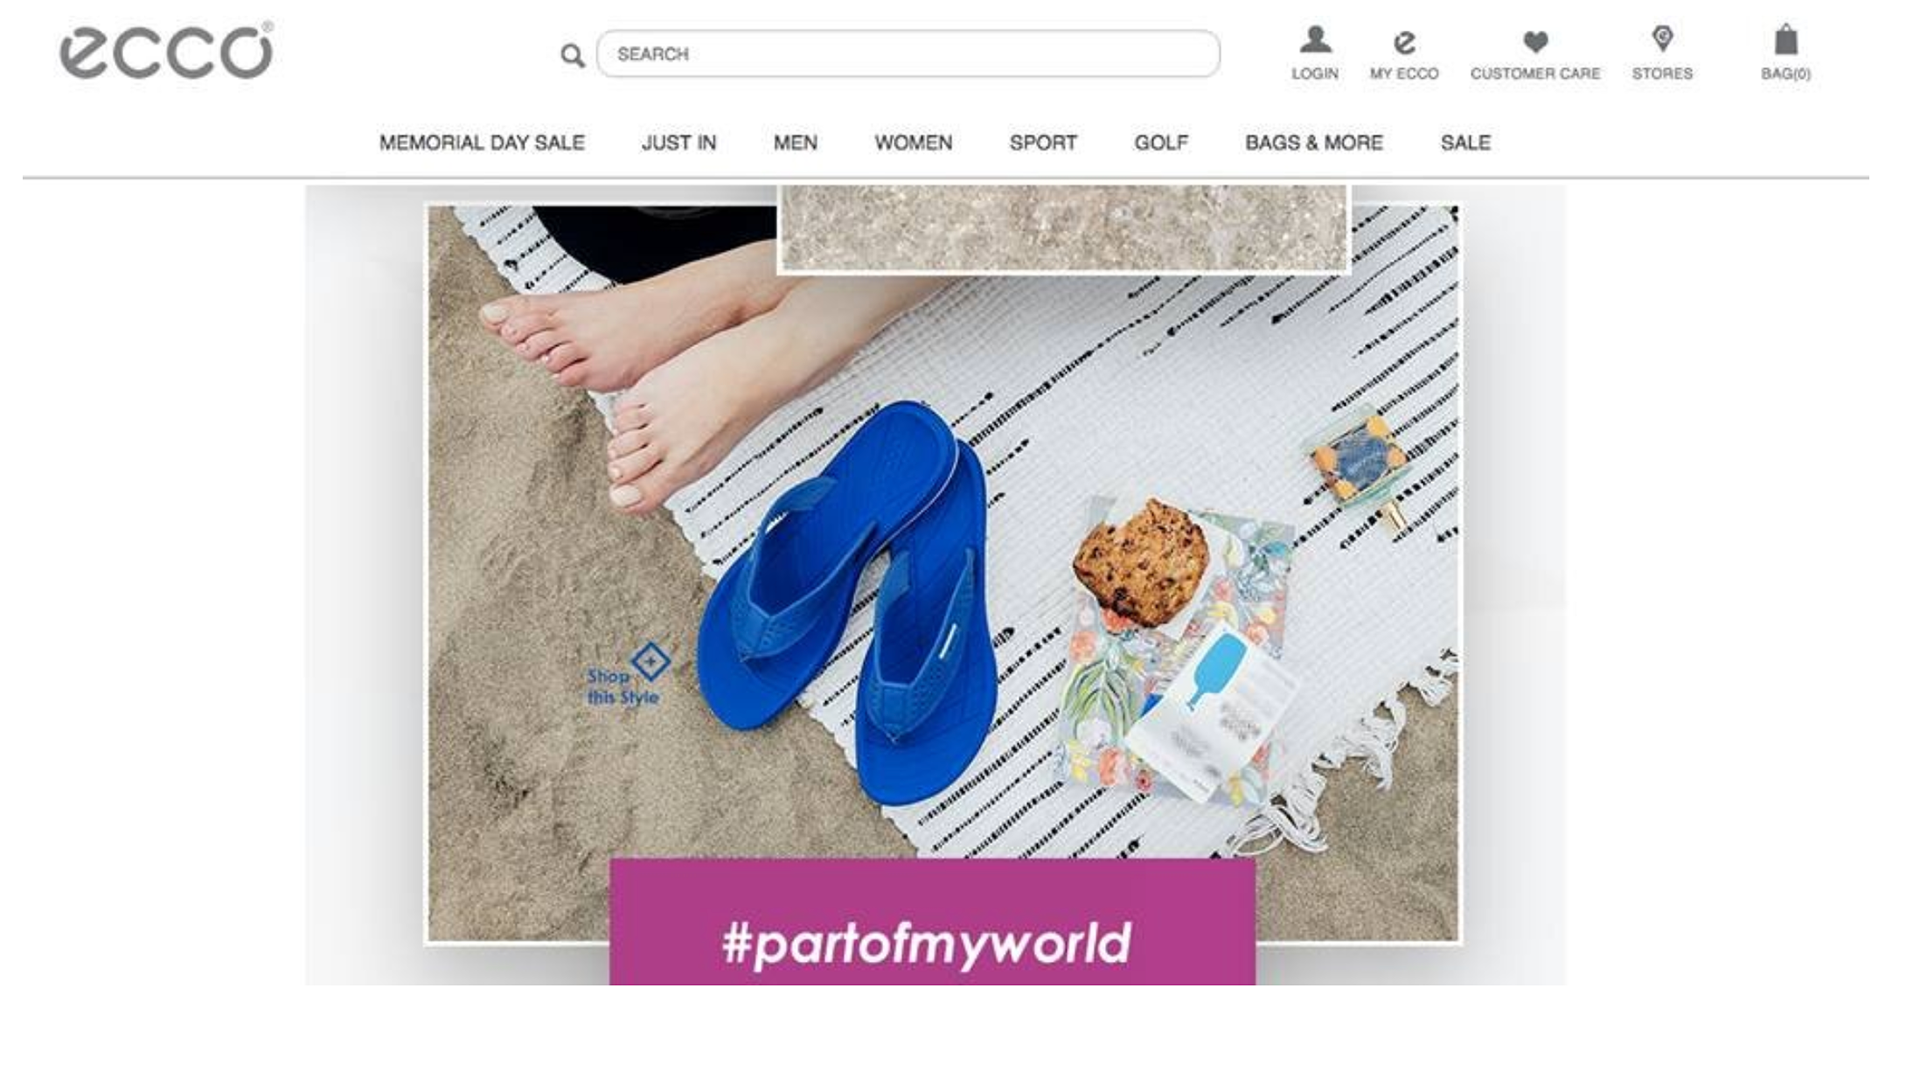Click the #partofmyworld purple banner
Image resolution: width=1920 pixels, height=1072 pixels.
pos(932,922)
